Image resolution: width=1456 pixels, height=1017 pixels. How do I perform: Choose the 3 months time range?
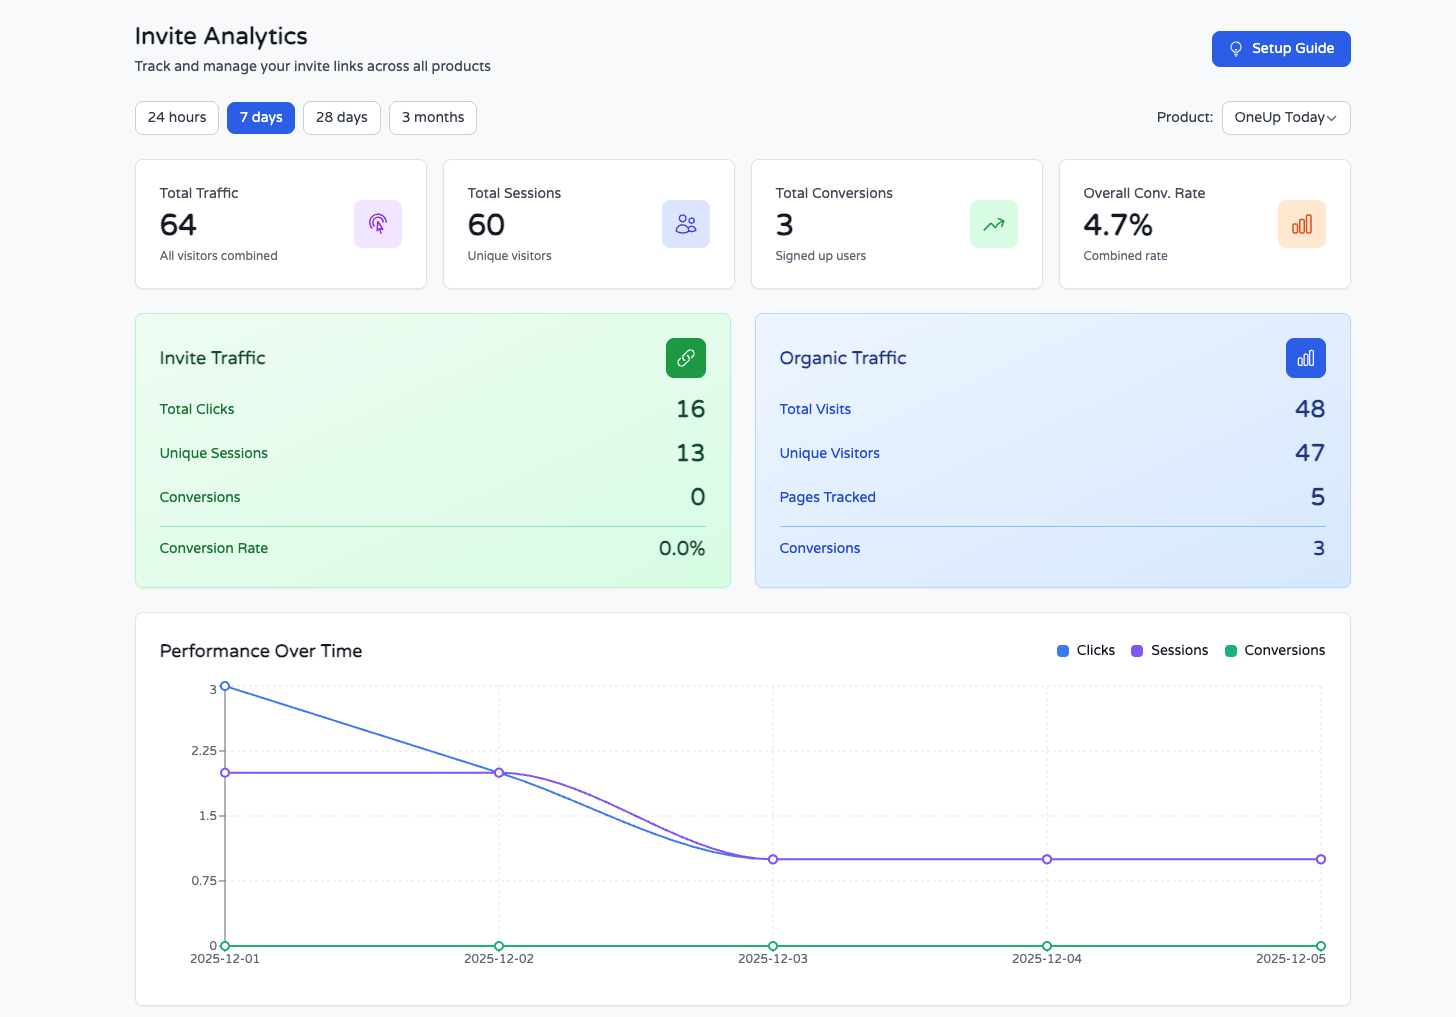click(x=432, y=118)
